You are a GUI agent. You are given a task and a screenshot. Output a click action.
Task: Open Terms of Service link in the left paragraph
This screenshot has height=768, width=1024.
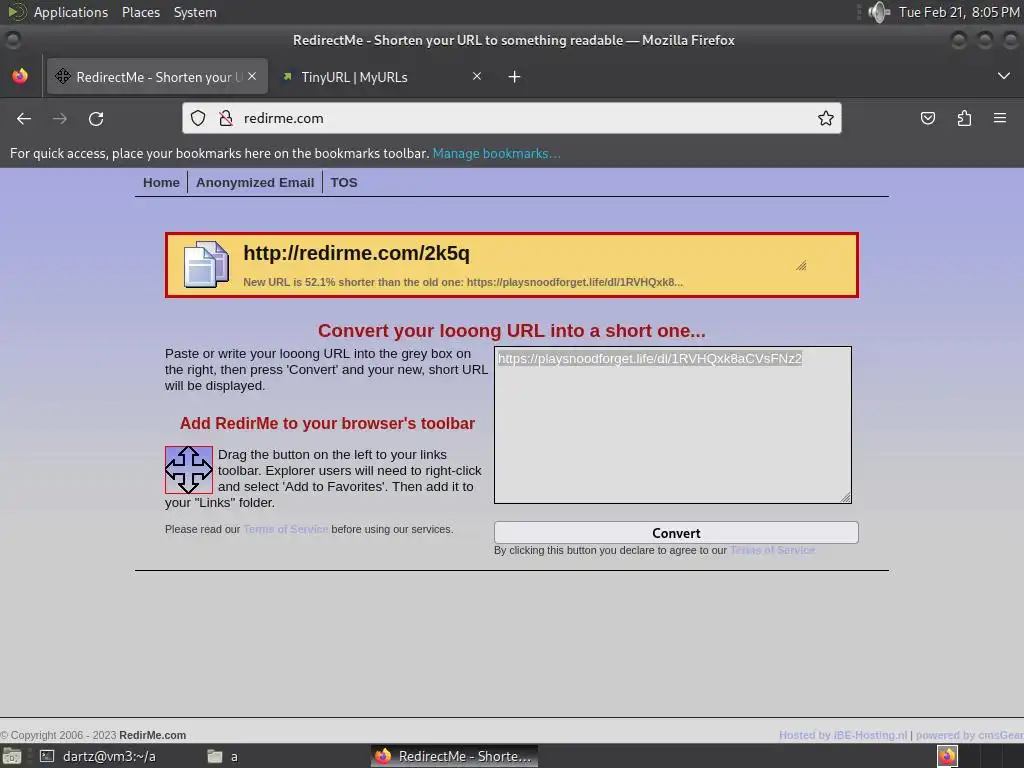[285, 529]
